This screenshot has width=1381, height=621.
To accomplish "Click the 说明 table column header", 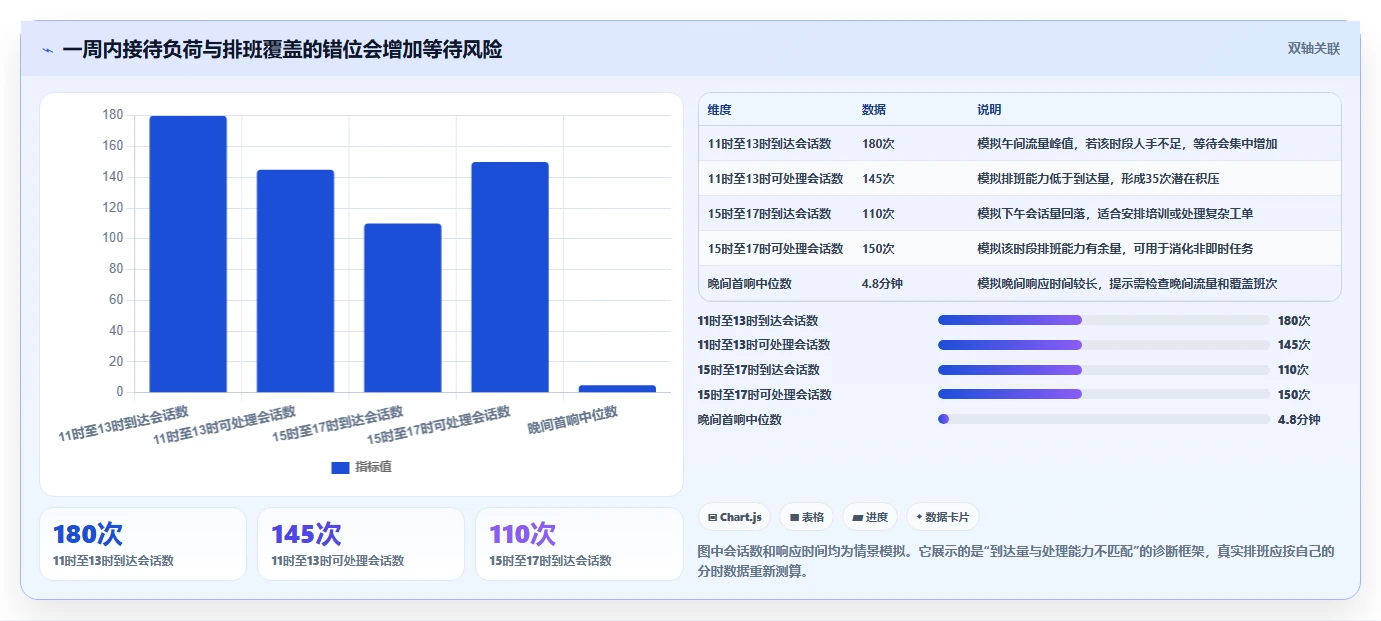I will point(989,110).
